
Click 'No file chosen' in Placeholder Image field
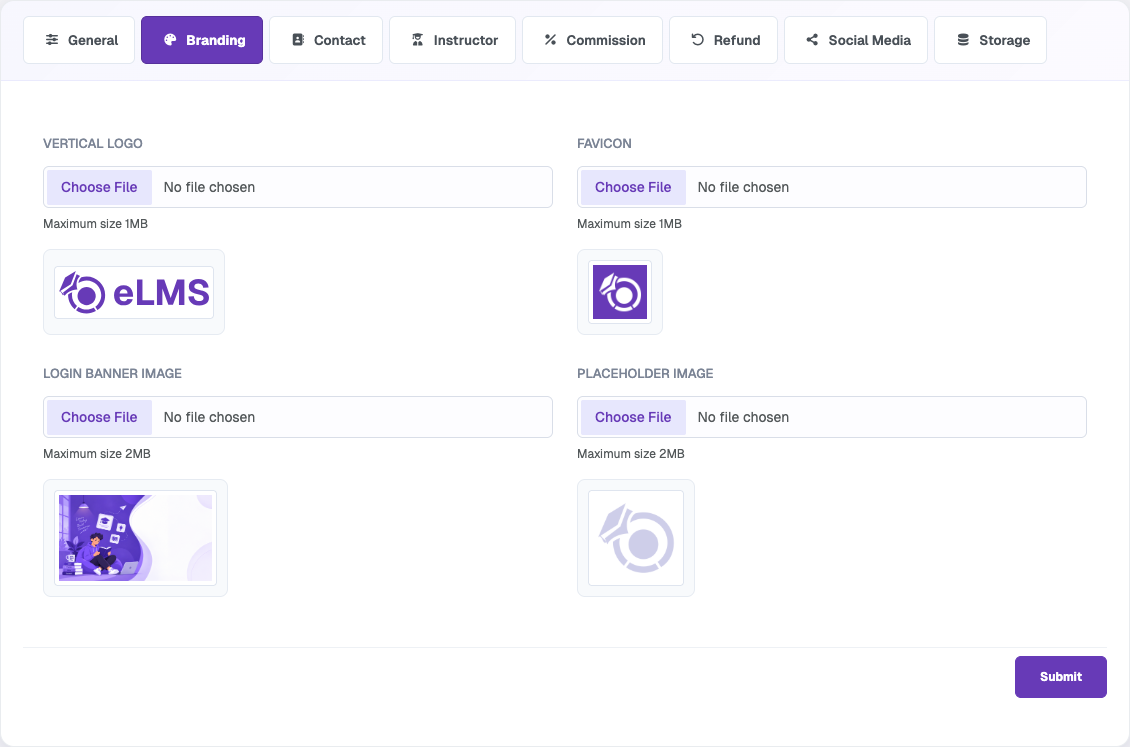[x=743, y=417]
